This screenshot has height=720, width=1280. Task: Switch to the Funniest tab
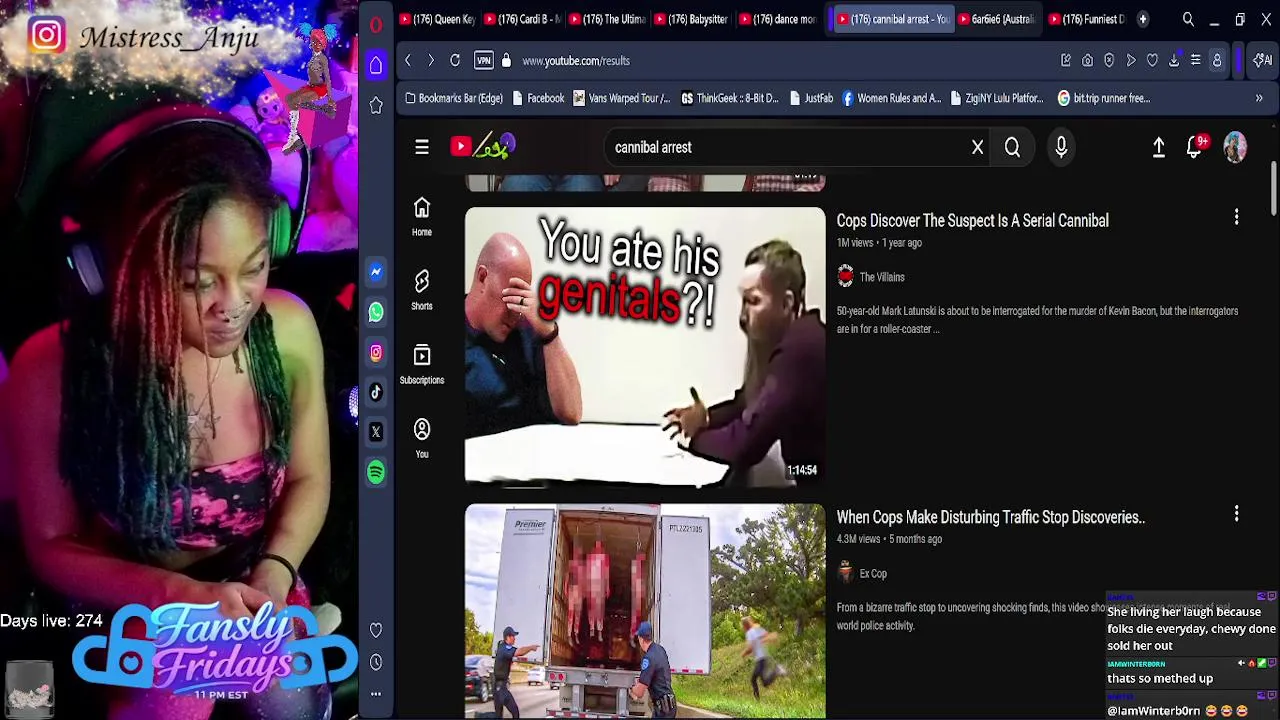coord(1086,19)
